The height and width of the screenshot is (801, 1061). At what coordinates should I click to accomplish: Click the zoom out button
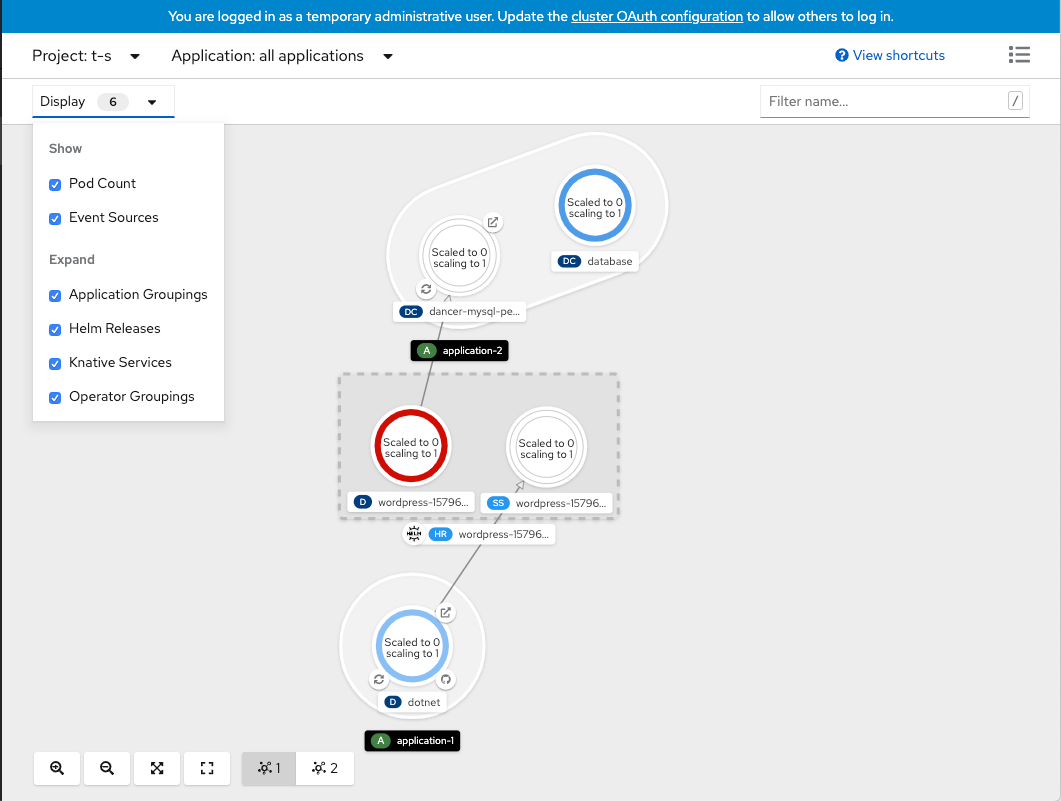107,768
